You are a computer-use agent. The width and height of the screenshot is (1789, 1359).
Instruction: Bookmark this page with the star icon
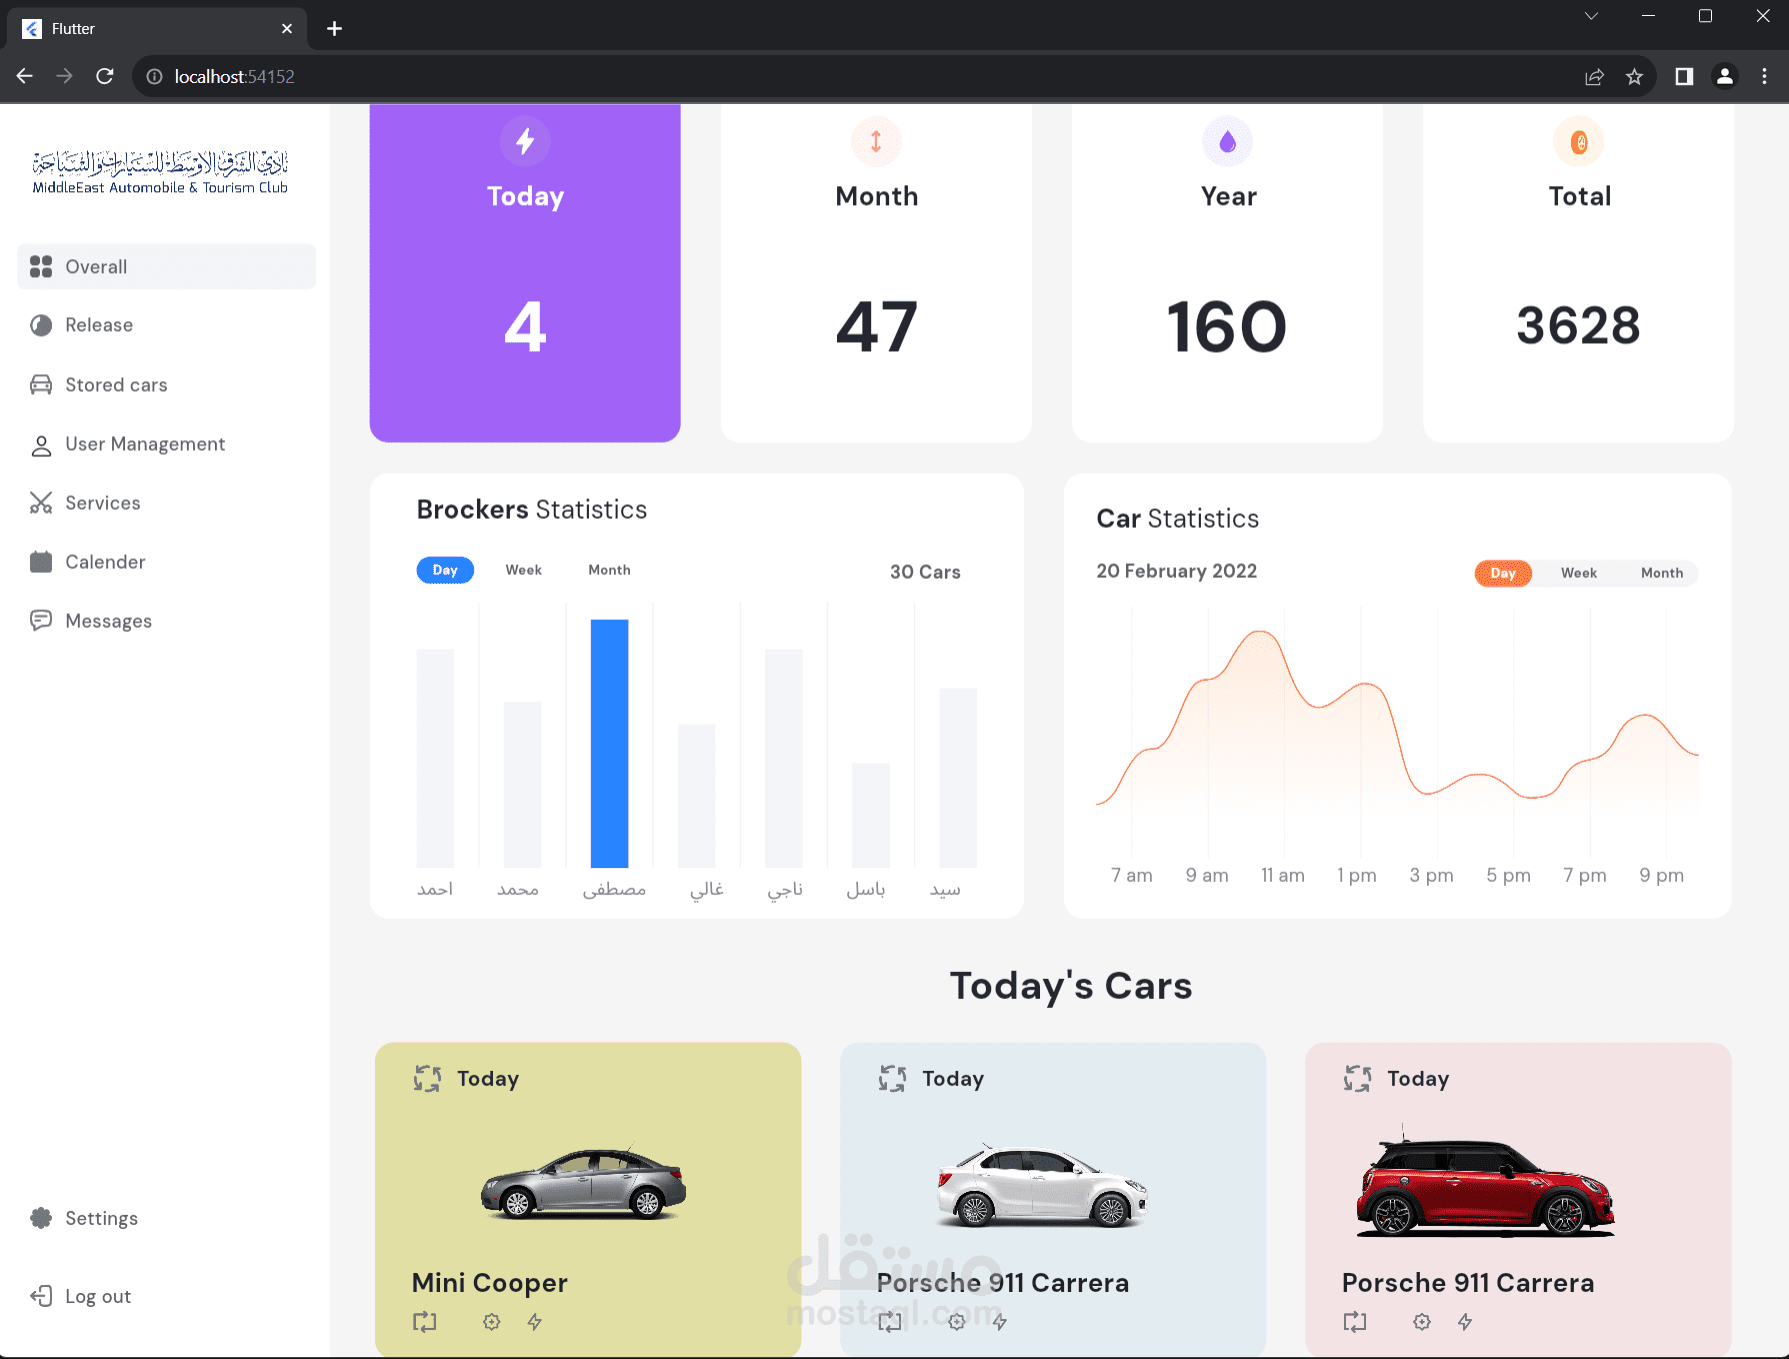pyautogui.click(x=1634, y=76)
